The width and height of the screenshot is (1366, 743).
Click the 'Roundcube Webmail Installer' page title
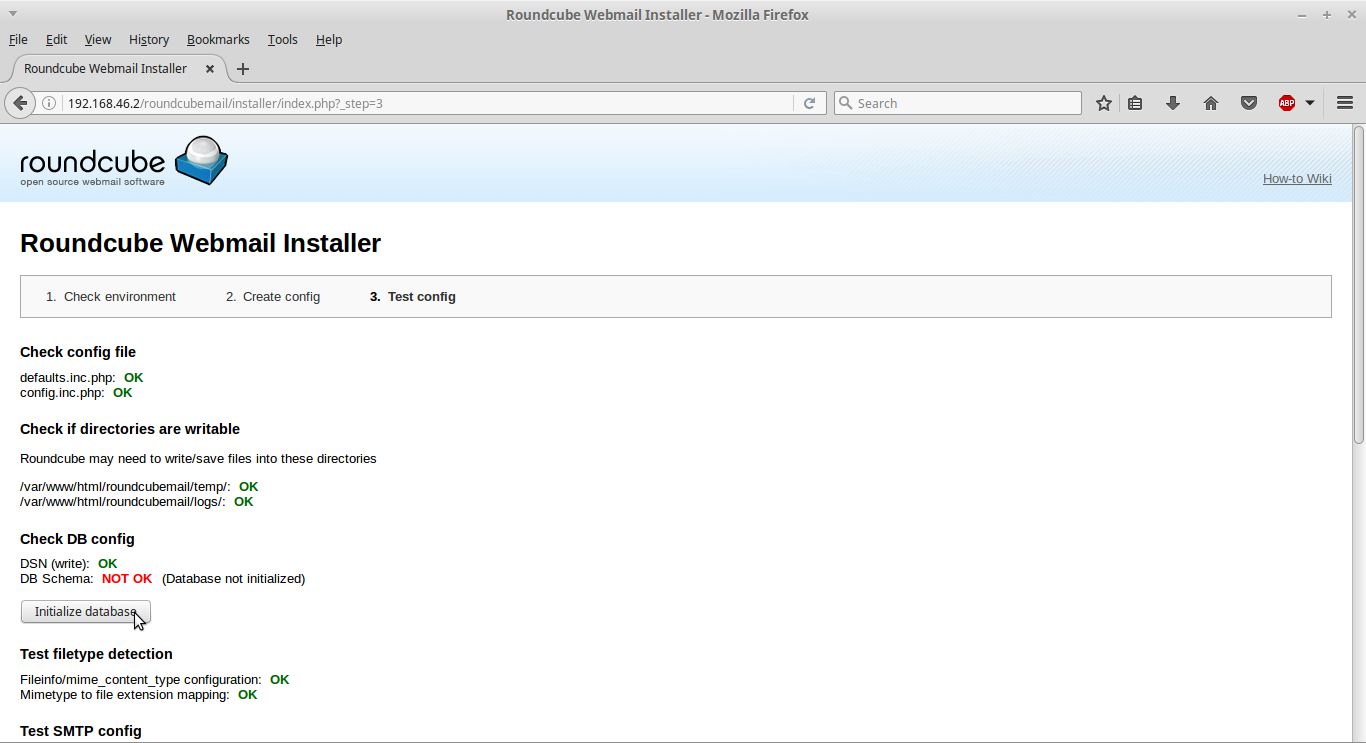[200, 243]
